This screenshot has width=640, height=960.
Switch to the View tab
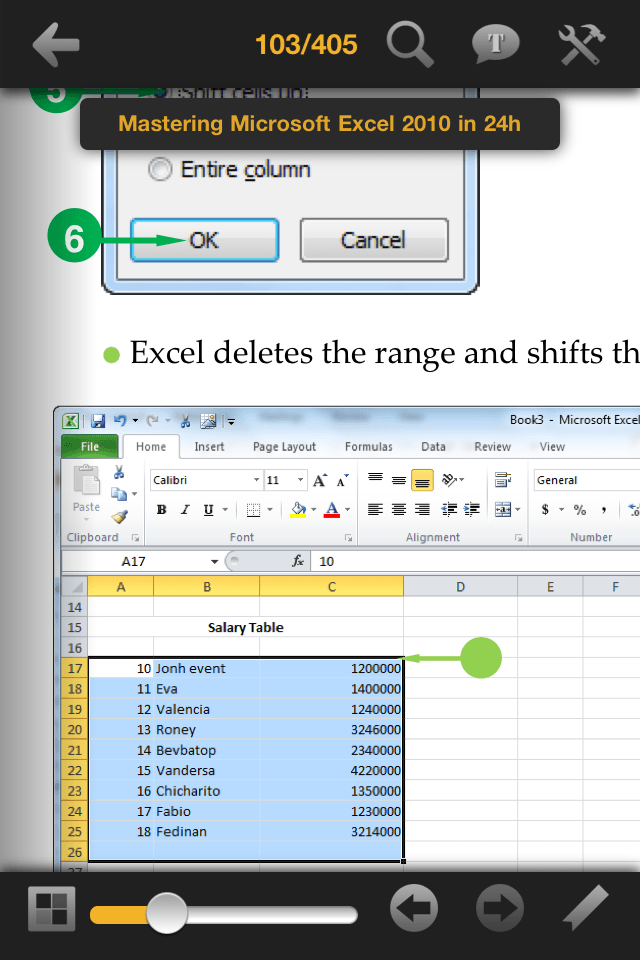[552, 446]
